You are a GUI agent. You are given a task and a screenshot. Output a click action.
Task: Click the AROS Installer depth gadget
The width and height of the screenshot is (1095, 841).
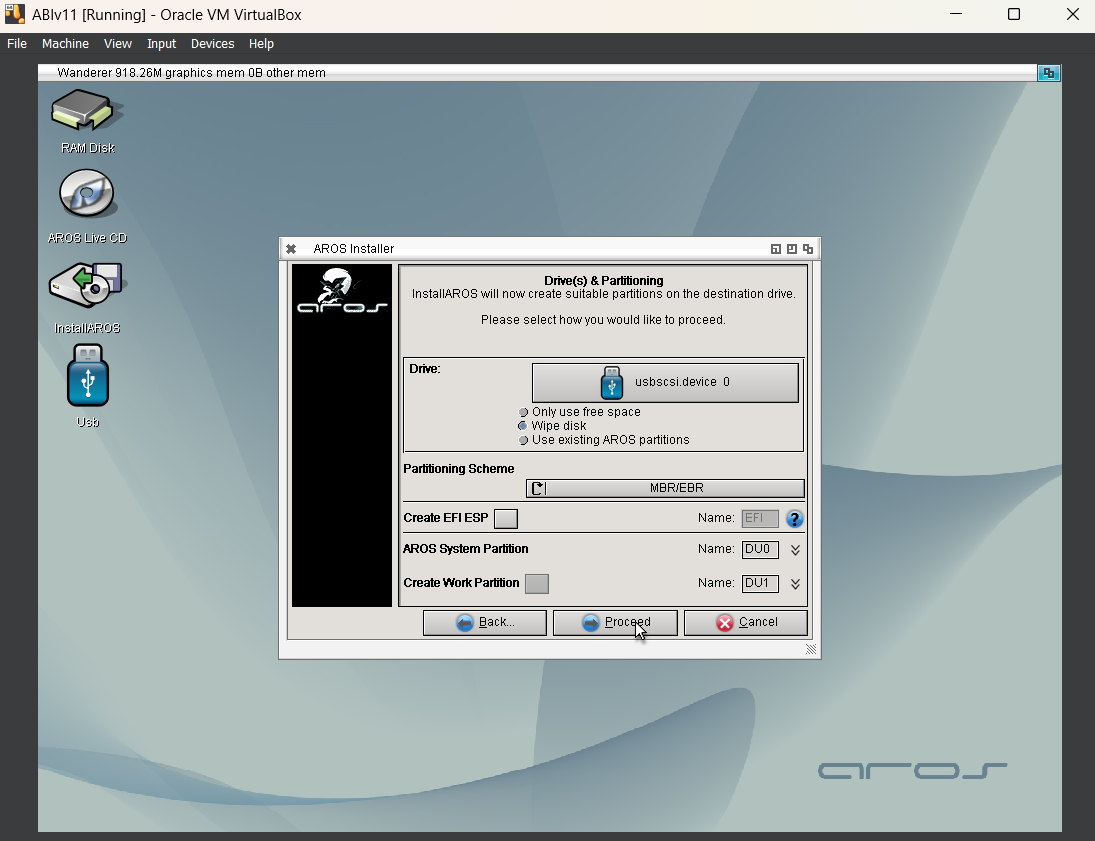(808, 249)
